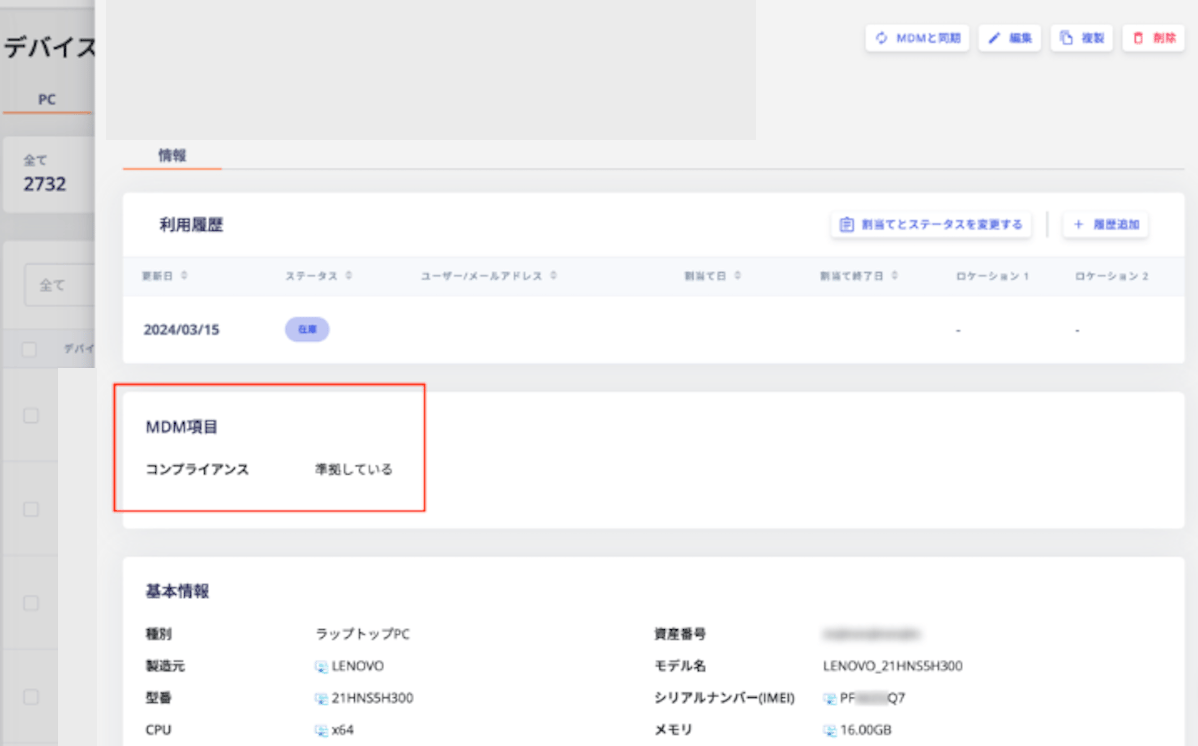This screenshot has width=1198, height=746.
Task: Sort by 割当て日 using its arrow icon
Action: coord(737,275)
